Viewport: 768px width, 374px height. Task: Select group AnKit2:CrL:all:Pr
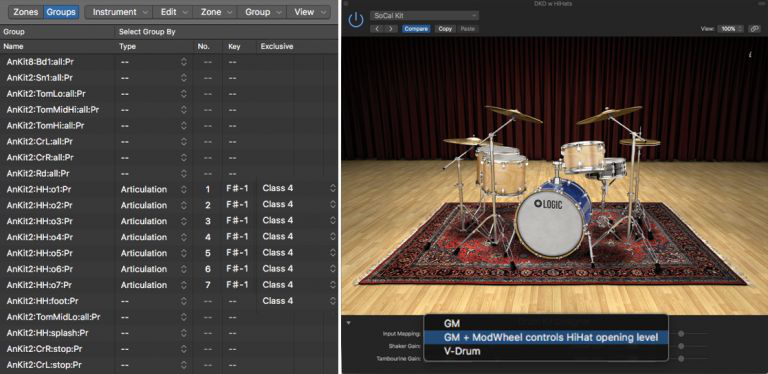click(x=40, y=141)
